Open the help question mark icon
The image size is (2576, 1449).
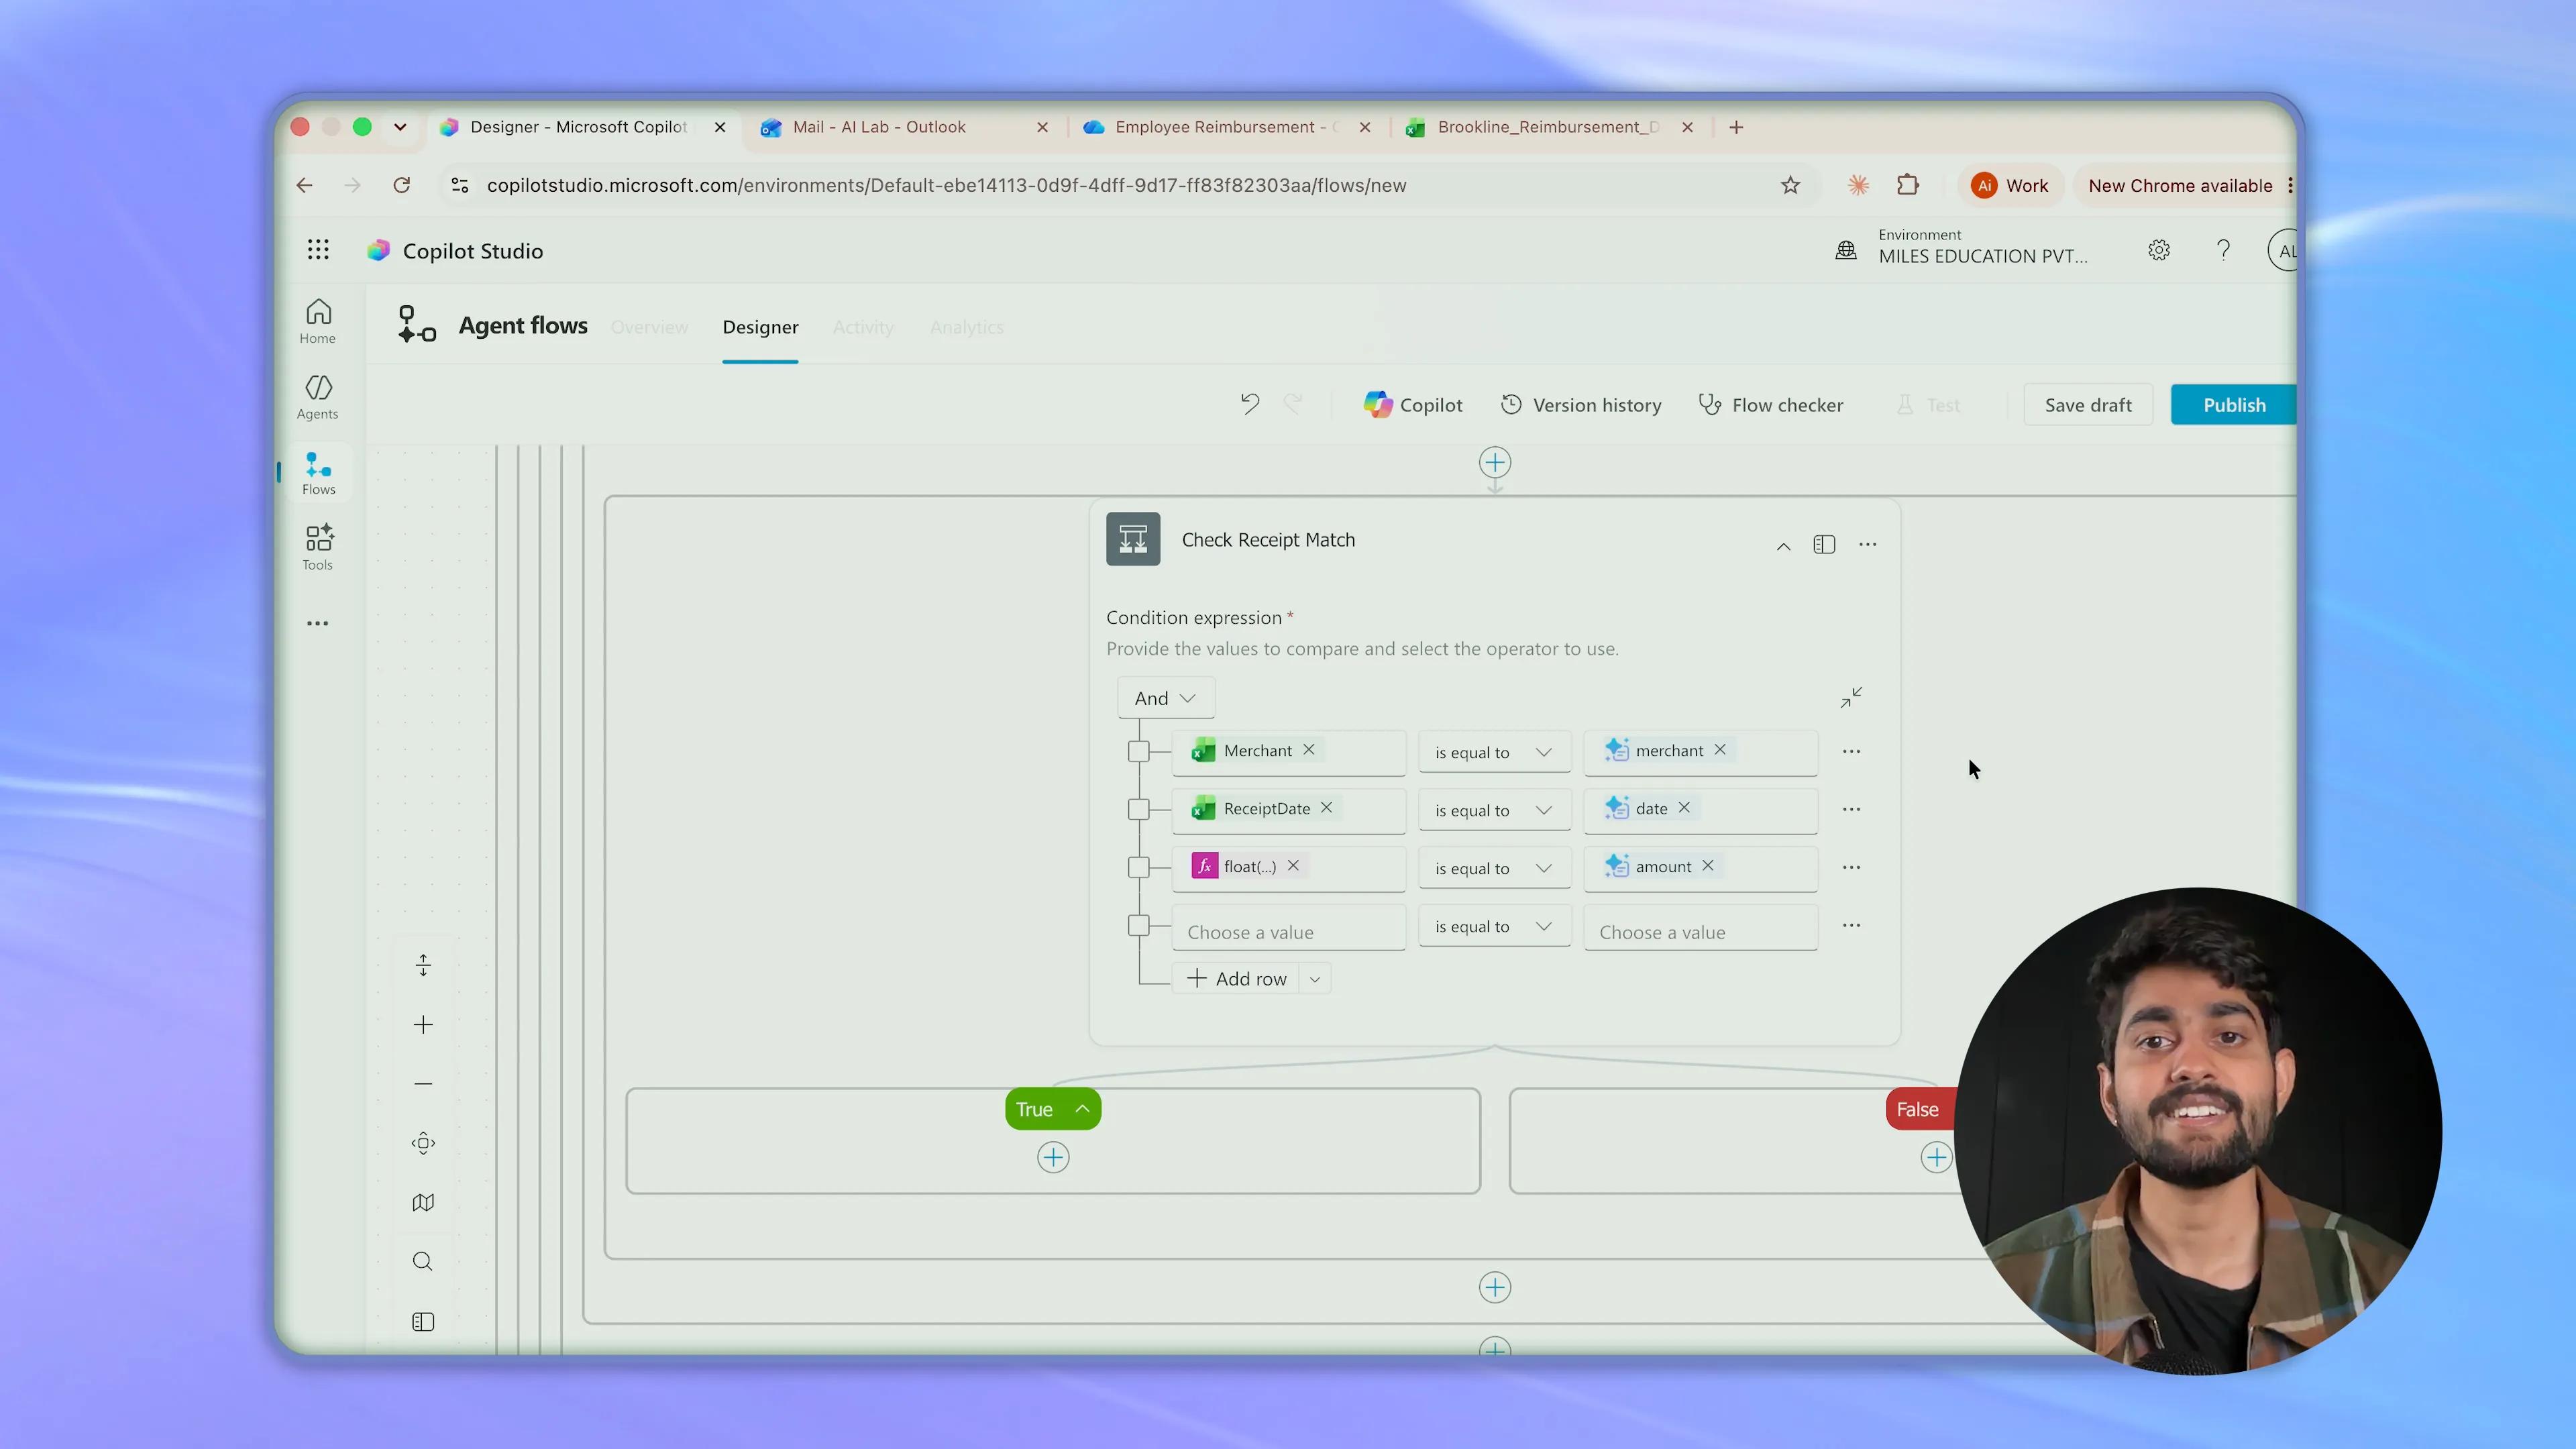(x=2223, y=250)
